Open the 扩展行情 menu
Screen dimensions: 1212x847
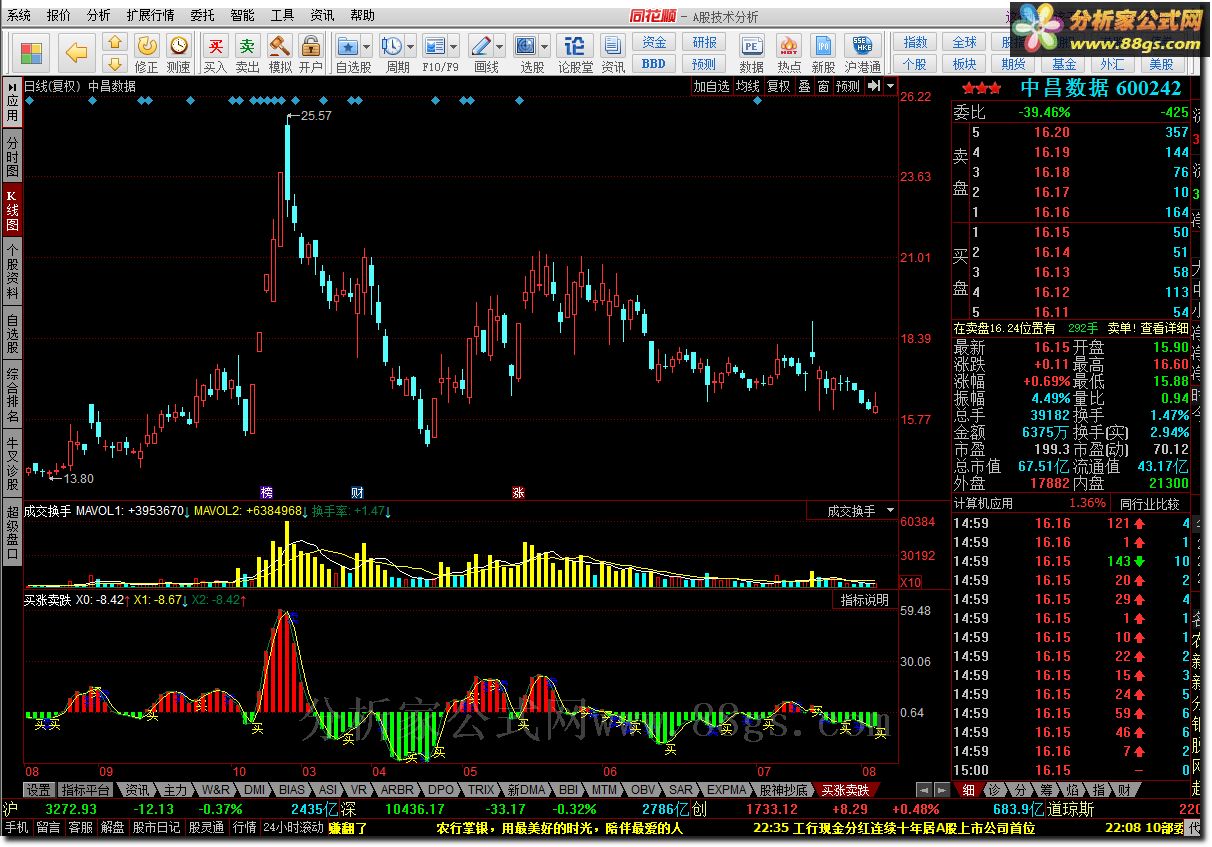pos(150,16)
